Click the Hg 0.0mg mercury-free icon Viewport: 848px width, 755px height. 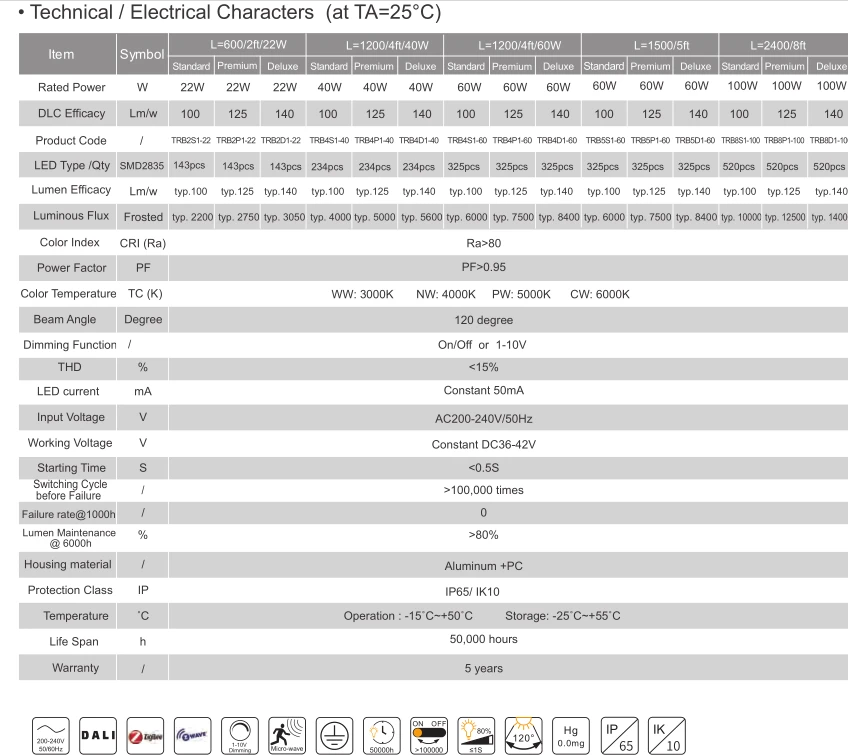coord(571,736)
